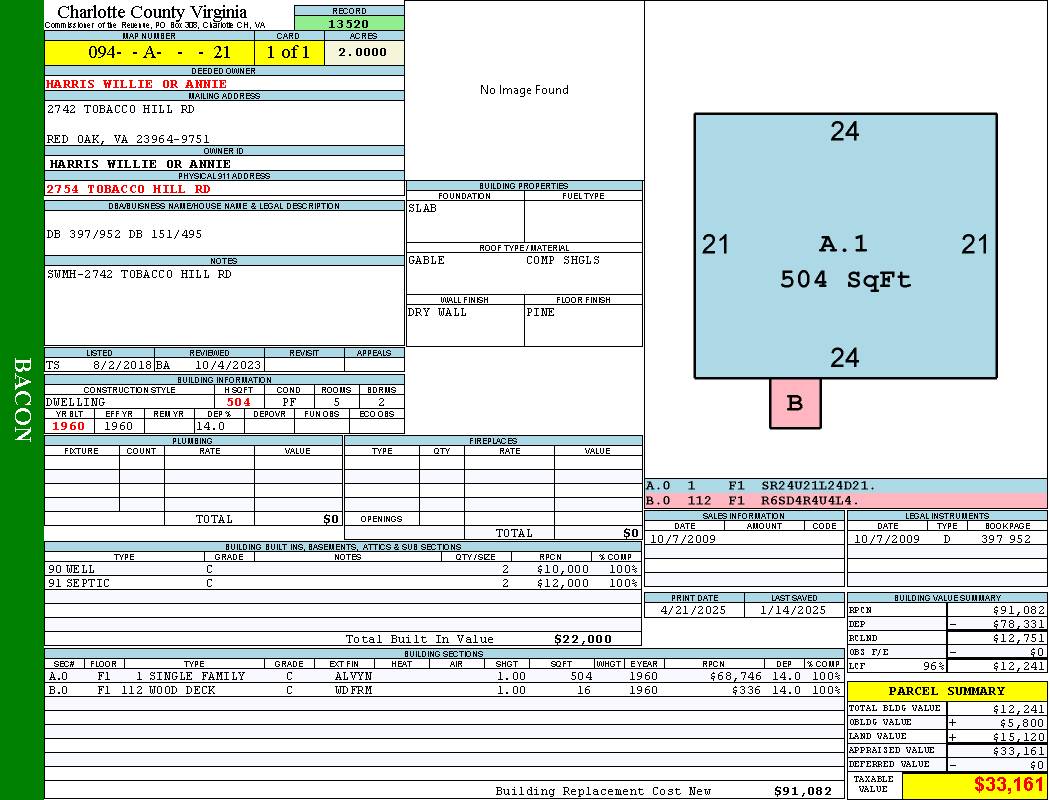Click the legal instrument book page 397 952
Screen dimensions: 1050x800
1005,539
